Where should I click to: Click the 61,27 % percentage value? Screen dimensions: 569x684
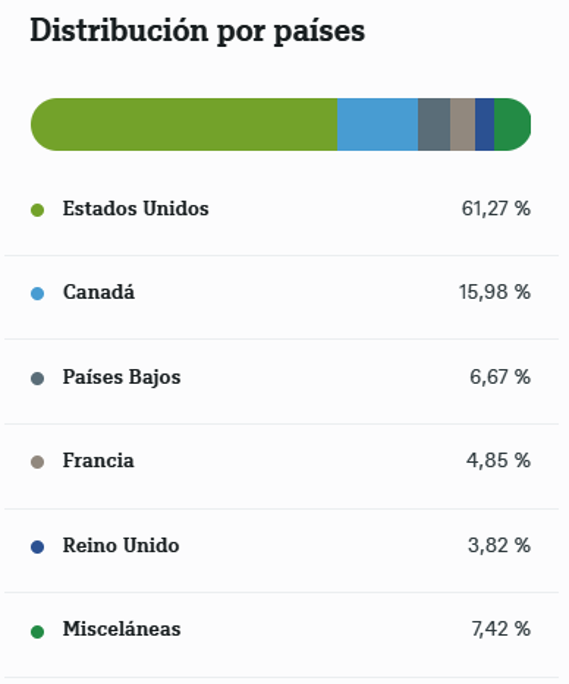496,209
